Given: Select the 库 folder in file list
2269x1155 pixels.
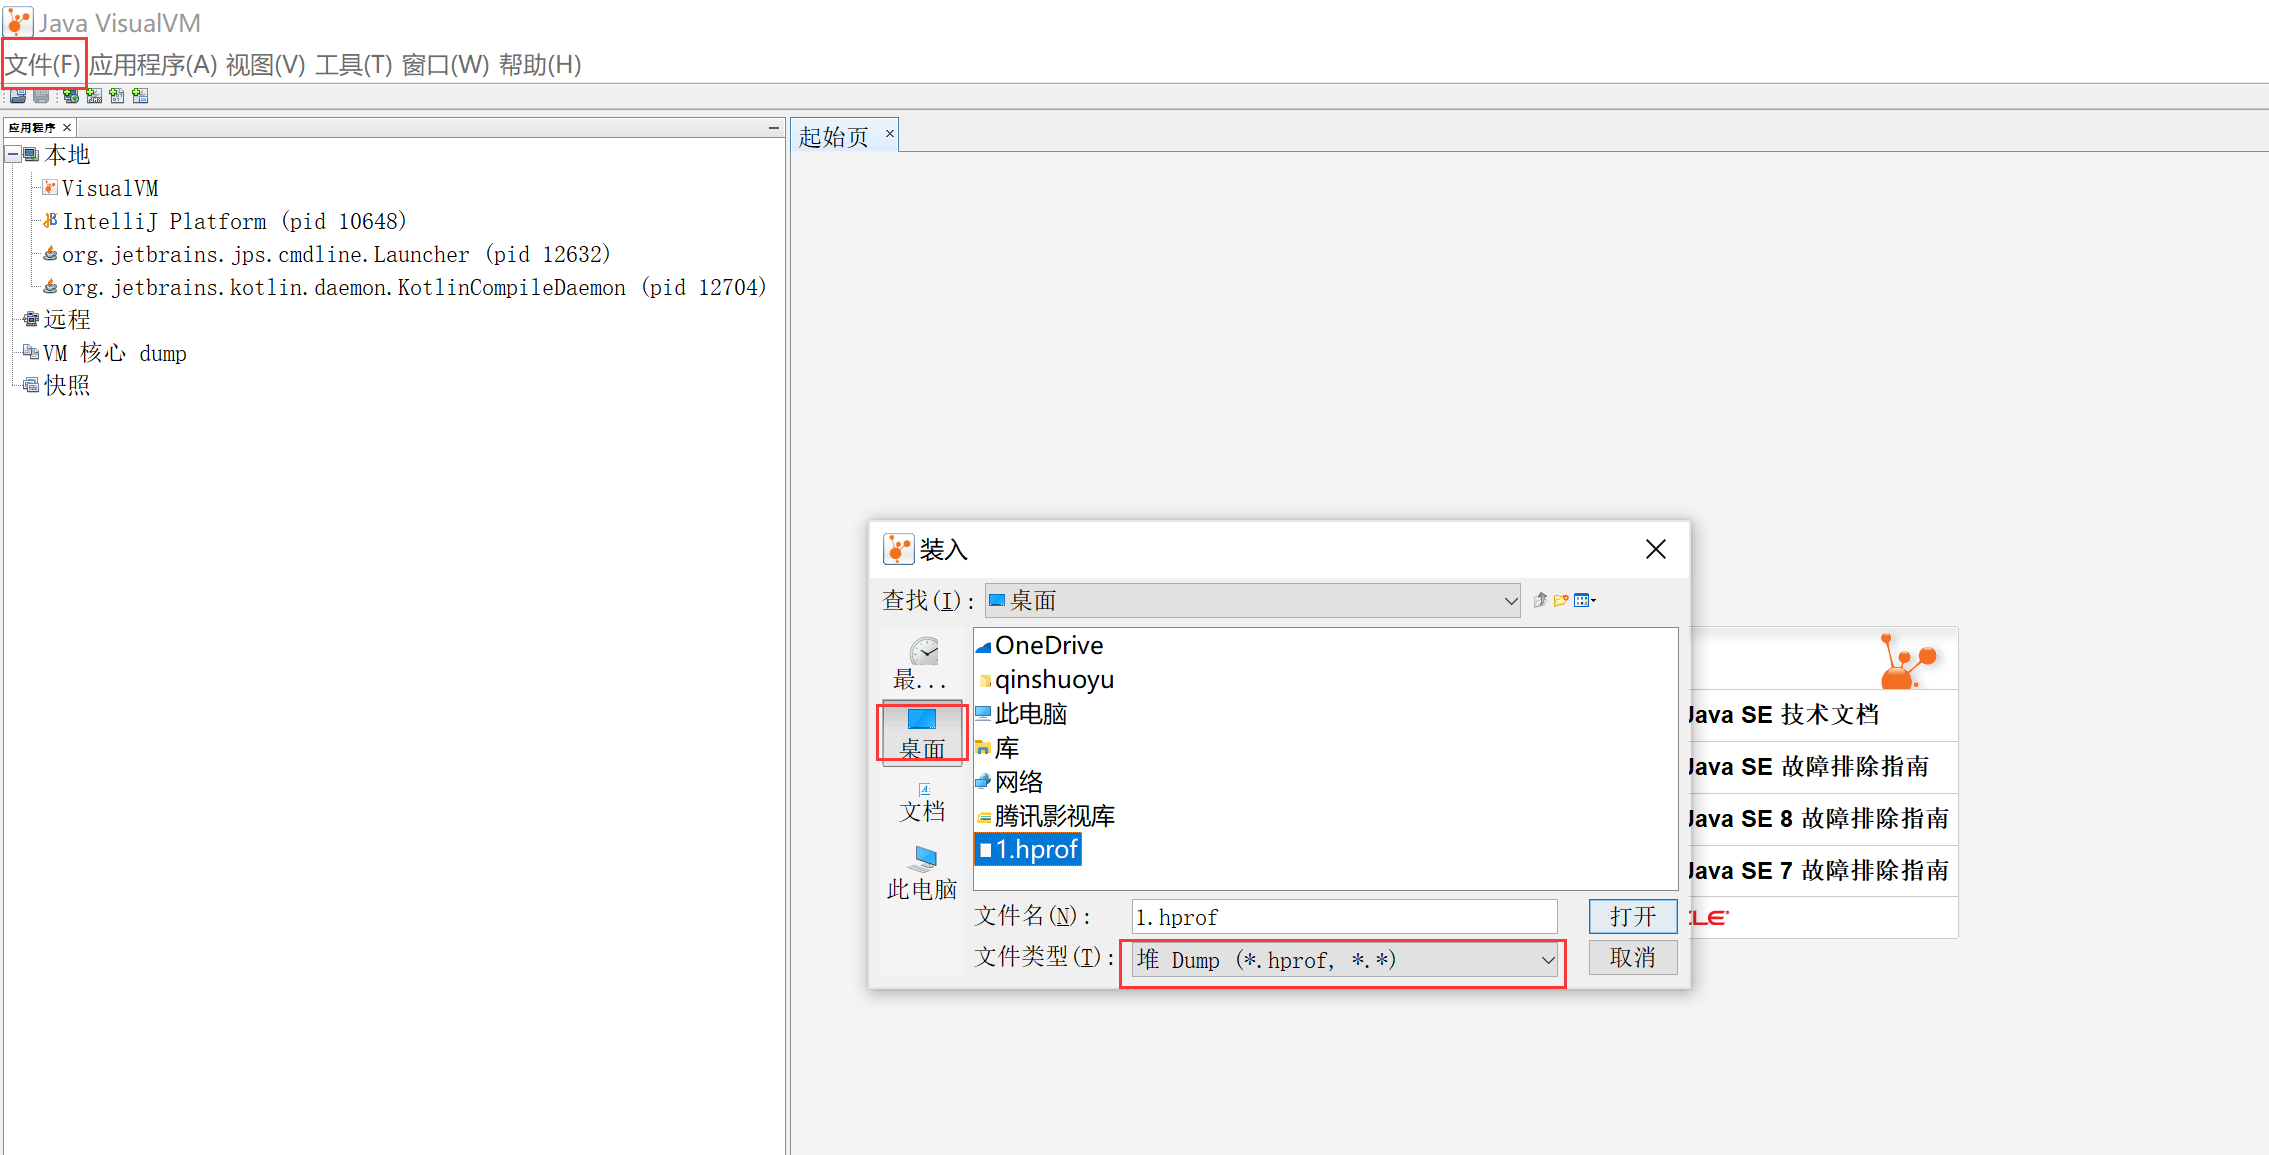Looking at the screenshot, I should pos(998,748).
